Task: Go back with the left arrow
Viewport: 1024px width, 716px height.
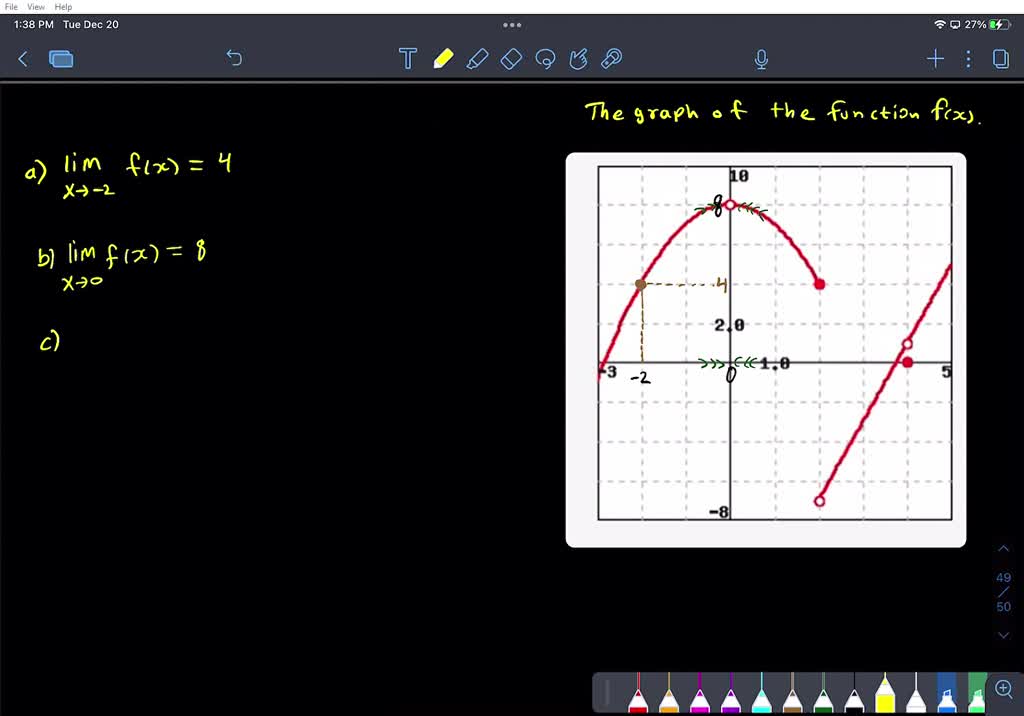Action: point(23,59)
